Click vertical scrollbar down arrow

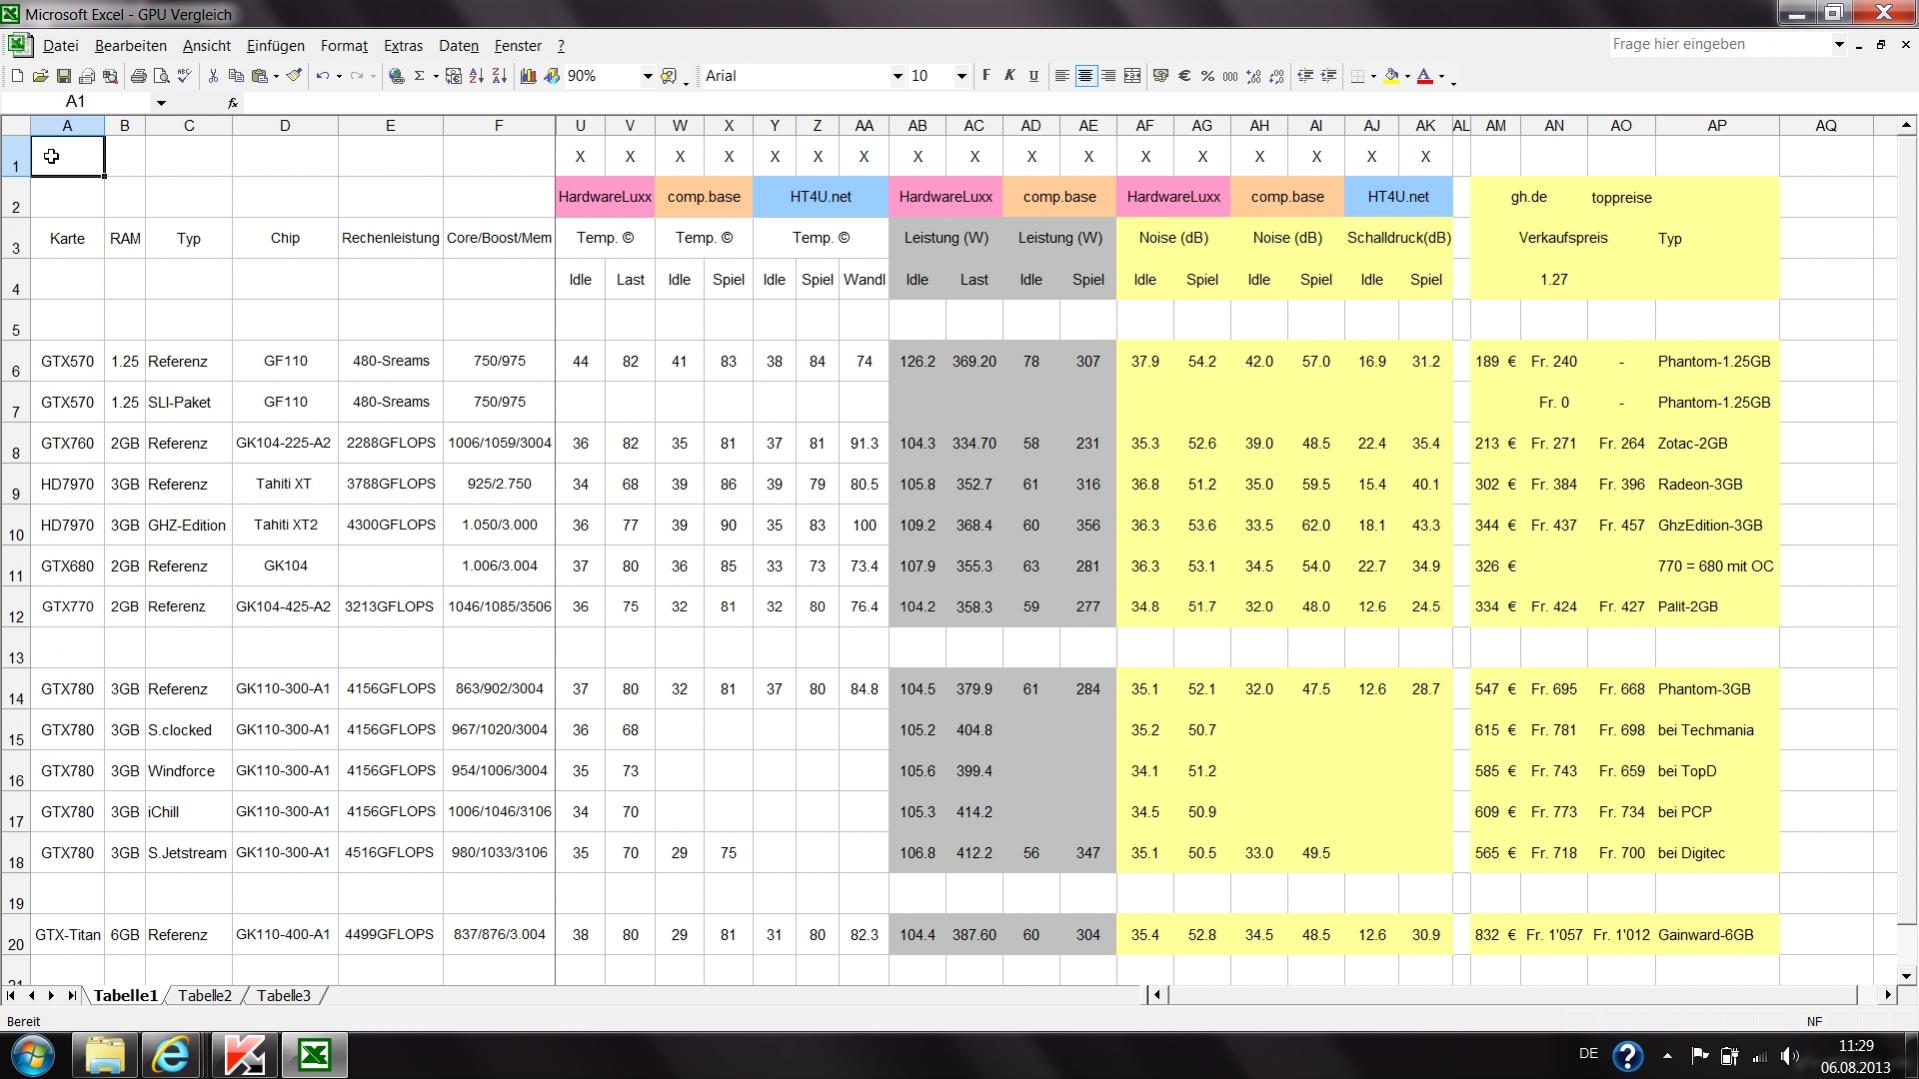click(x=1907, y=976)
